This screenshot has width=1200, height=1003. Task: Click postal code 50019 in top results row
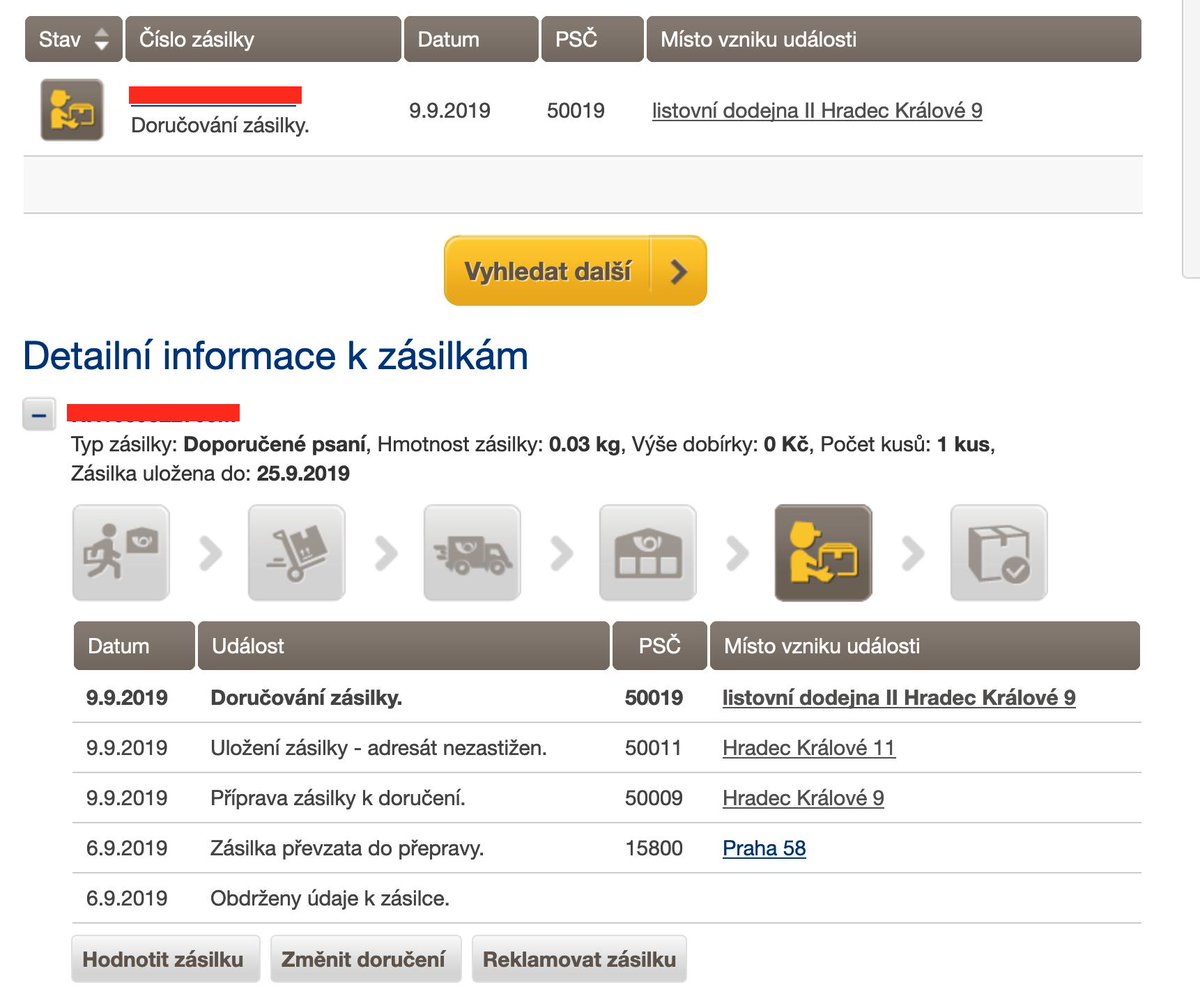(576, 110)
